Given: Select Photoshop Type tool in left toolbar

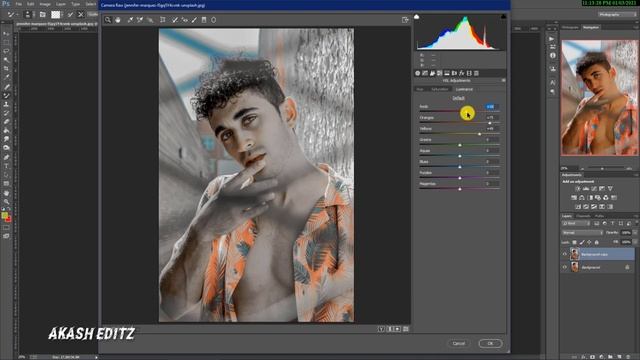Looking at the screenshot, I should click(6, 166).
